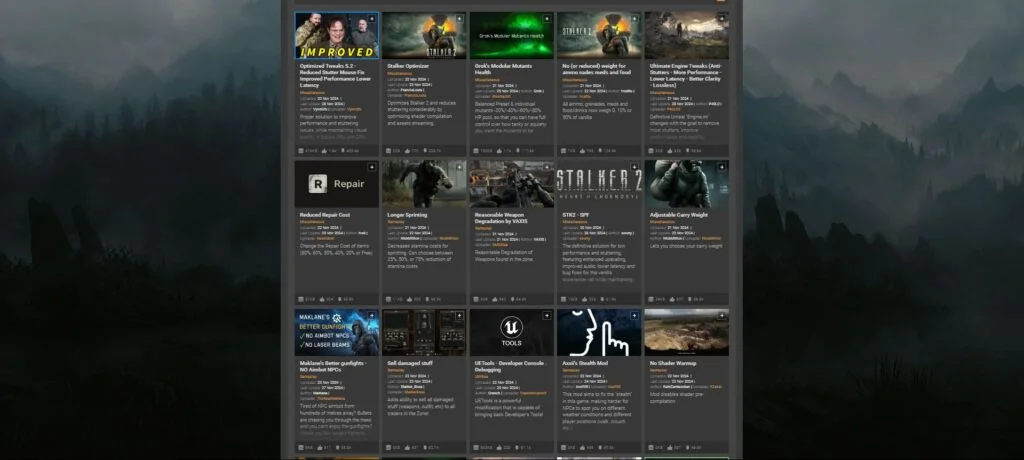Open Adjustable Carry Weight title link
The image size is (1024, 460).
(x=679, y=214)
